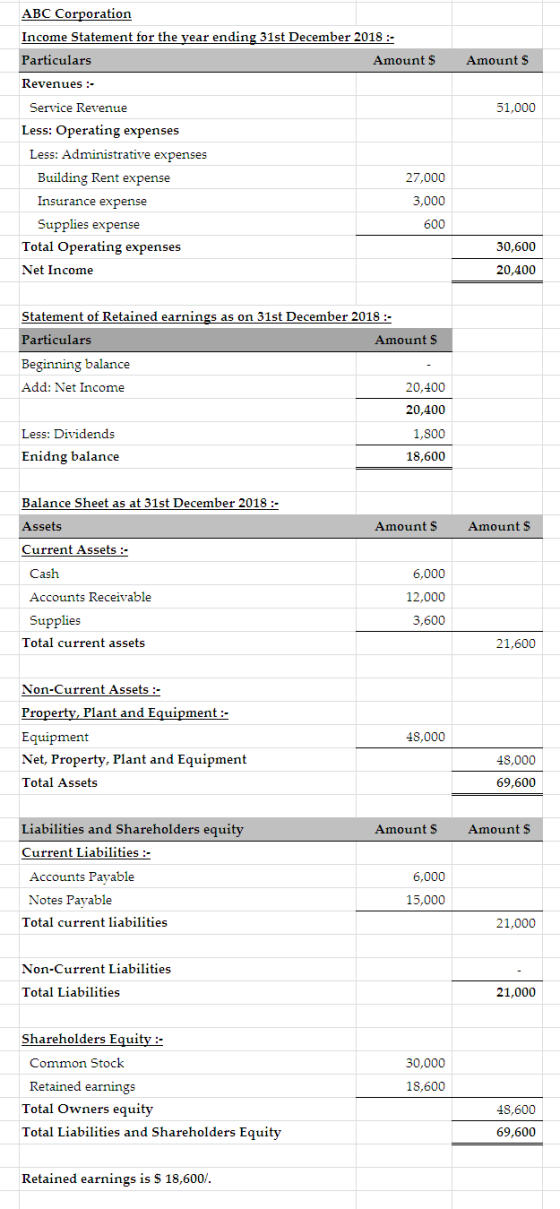The image size is (560, 1209).
Task: Select the 3,000 Insurance expense amount
Action: (x=429, y=201)
